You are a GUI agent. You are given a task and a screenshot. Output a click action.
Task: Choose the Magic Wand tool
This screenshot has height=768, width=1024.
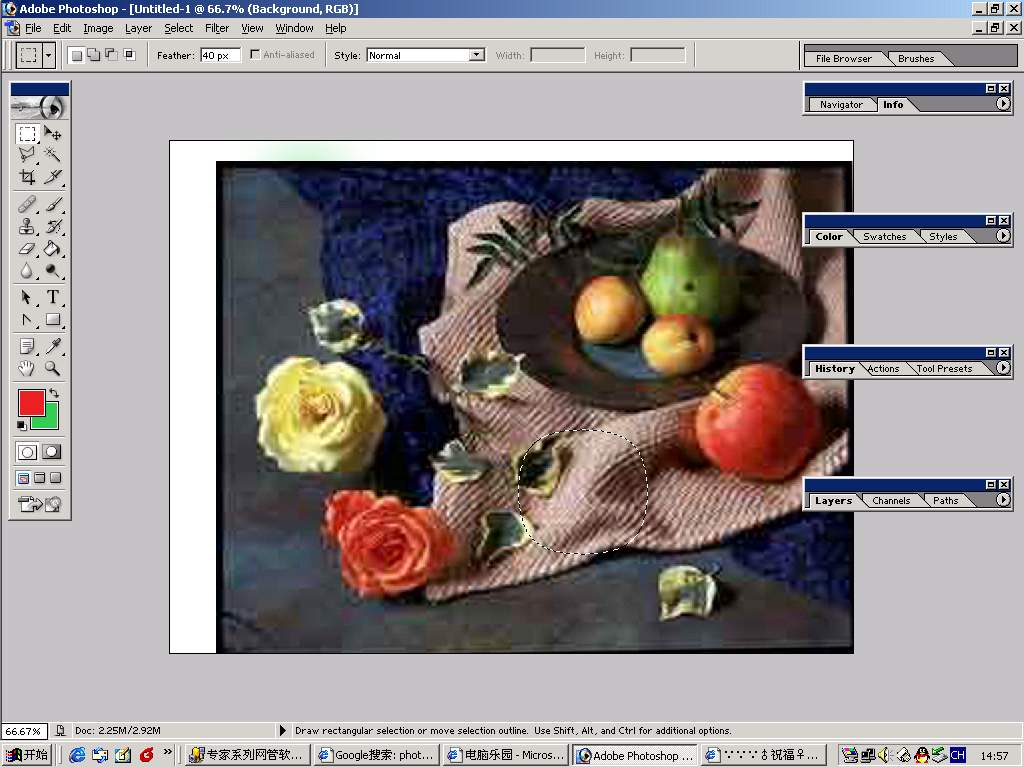[53, 155]
